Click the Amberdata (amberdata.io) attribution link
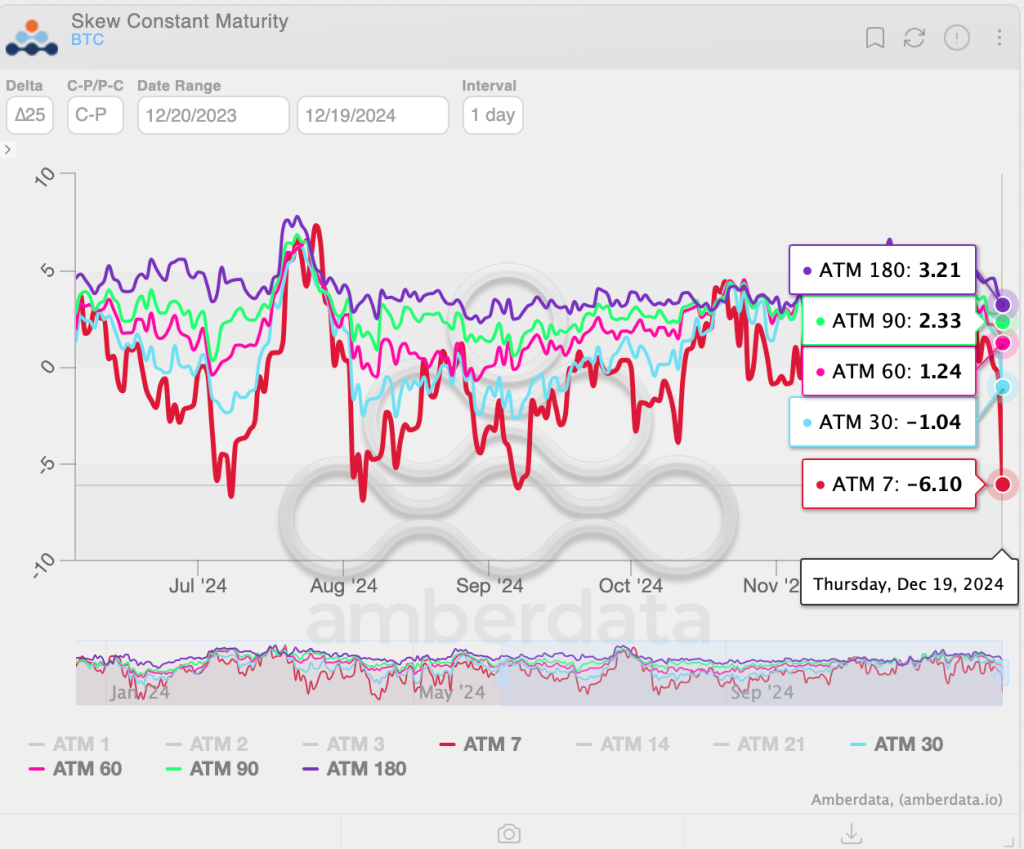Viewport: 1024px width, 849px height. (x=905, y=801)
